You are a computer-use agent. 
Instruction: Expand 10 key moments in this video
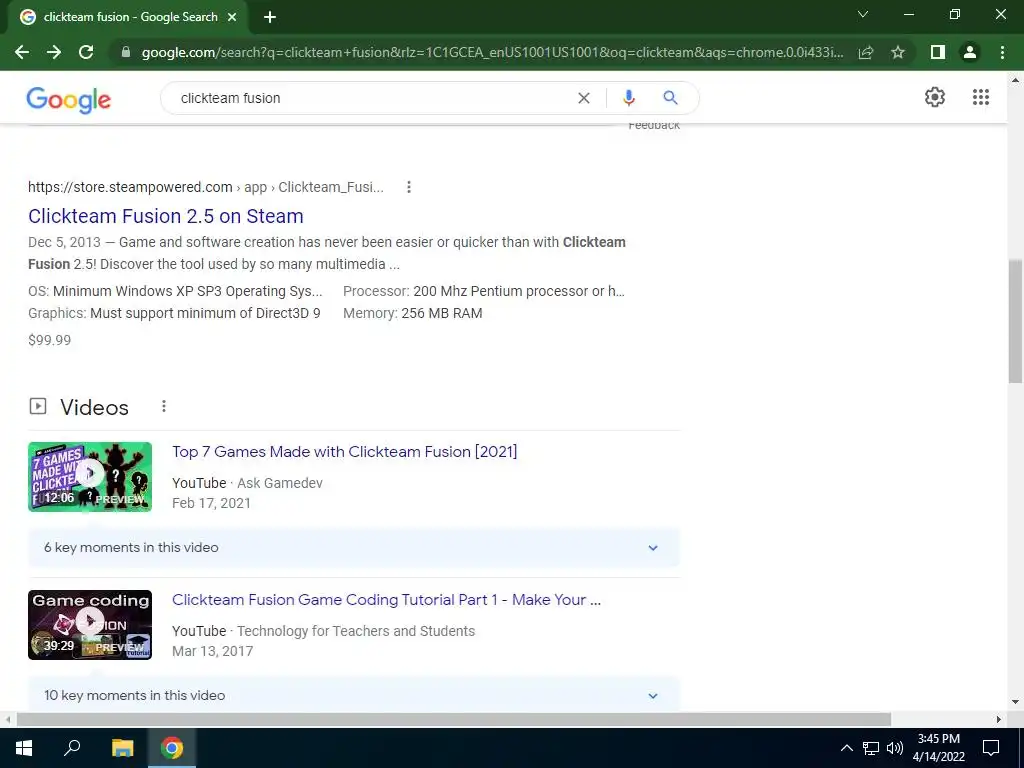354,695
